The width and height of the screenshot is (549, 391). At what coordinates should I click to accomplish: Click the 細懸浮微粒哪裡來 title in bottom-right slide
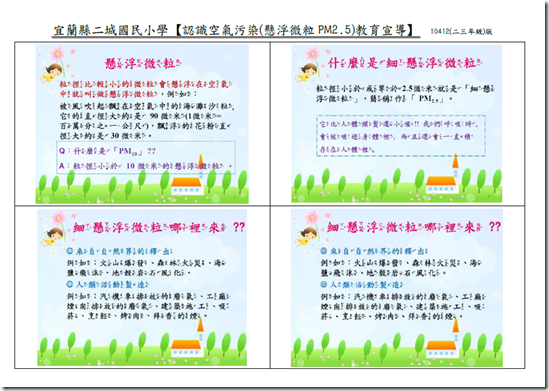414,227
